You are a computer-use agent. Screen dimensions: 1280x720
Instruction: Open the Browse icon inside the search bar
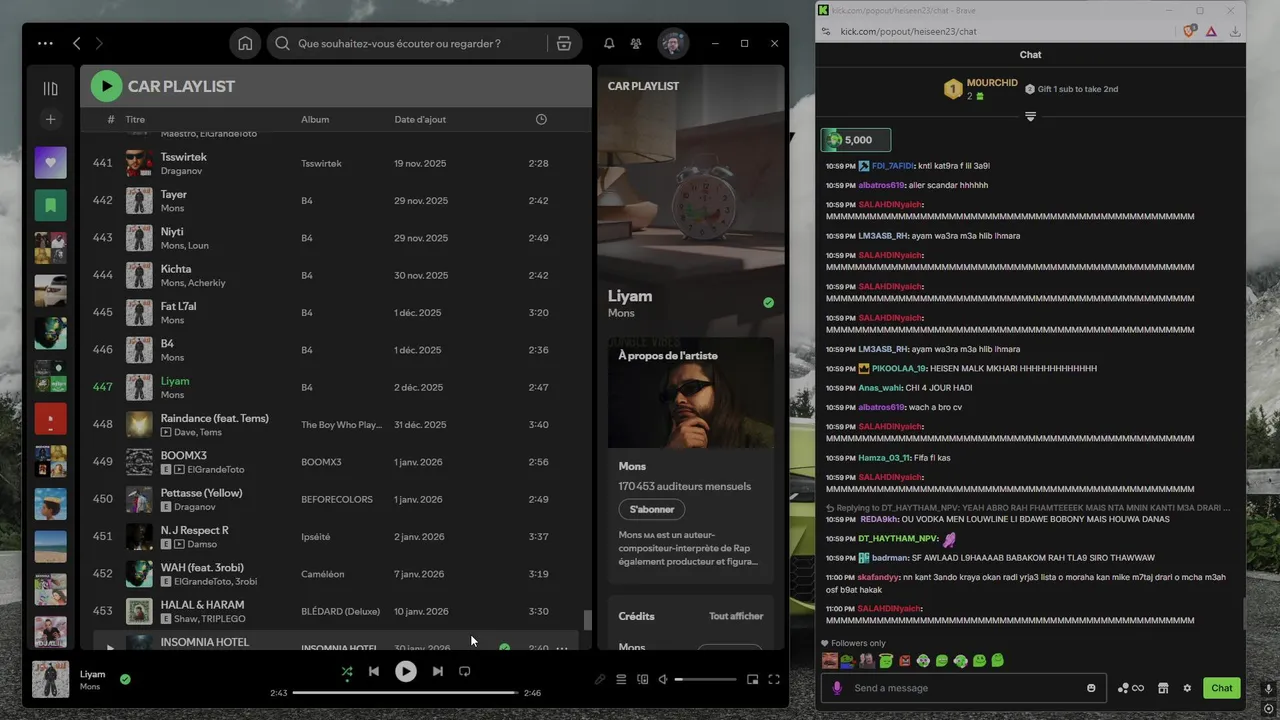click(564, 44)
